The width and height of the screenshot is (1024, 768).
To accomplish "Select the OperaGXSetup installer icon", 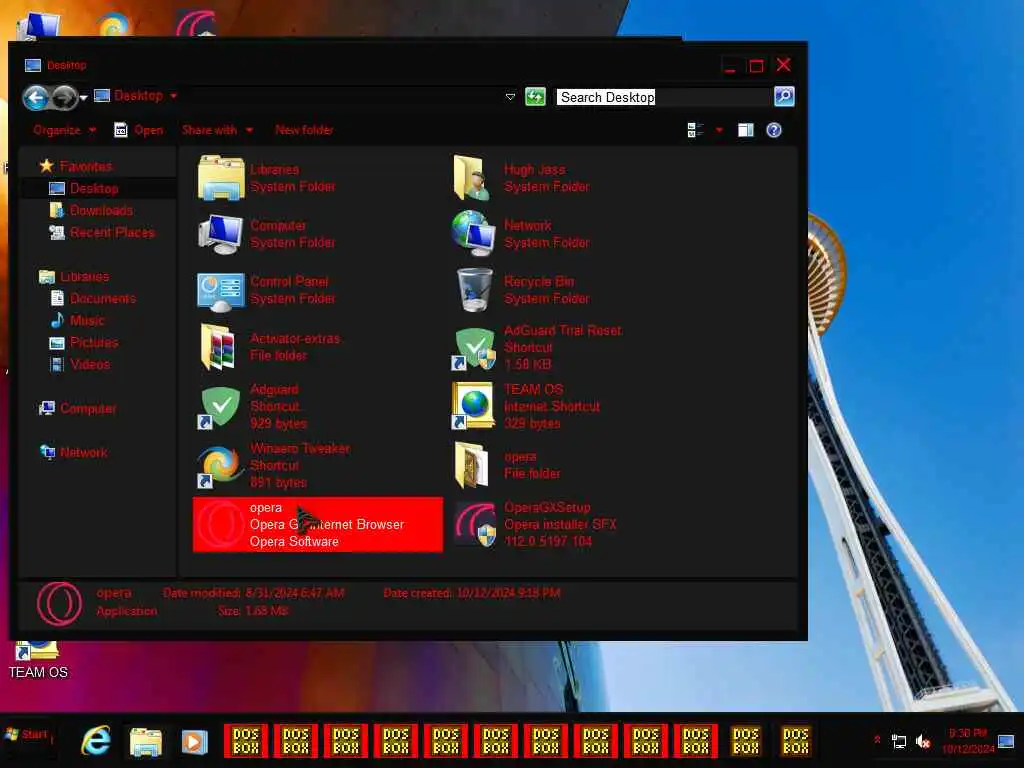I will click(475, 524).
